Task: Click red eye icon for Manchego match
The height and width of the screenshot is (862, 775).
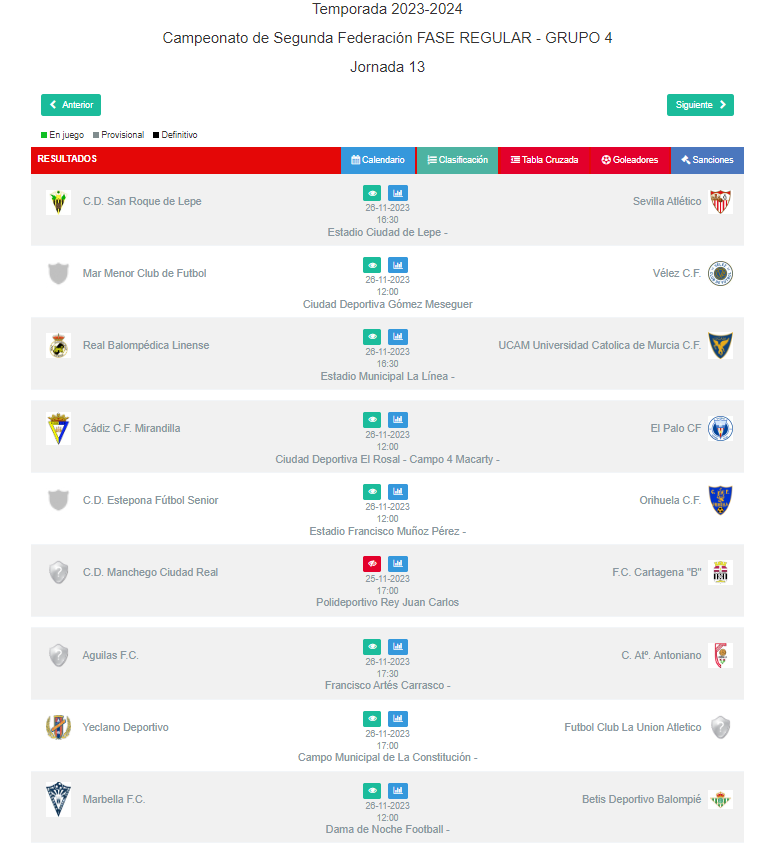Action: click(x=372, y=564)
